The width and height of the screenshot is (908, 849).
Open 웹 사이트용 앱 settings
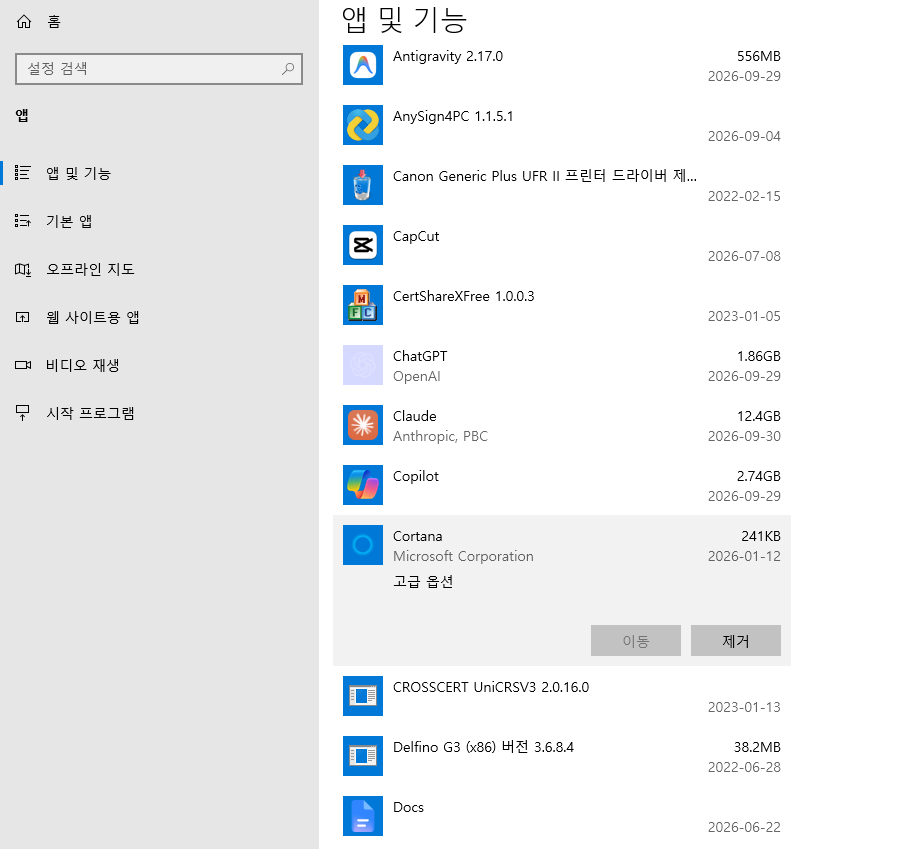(x=93, y=317)
